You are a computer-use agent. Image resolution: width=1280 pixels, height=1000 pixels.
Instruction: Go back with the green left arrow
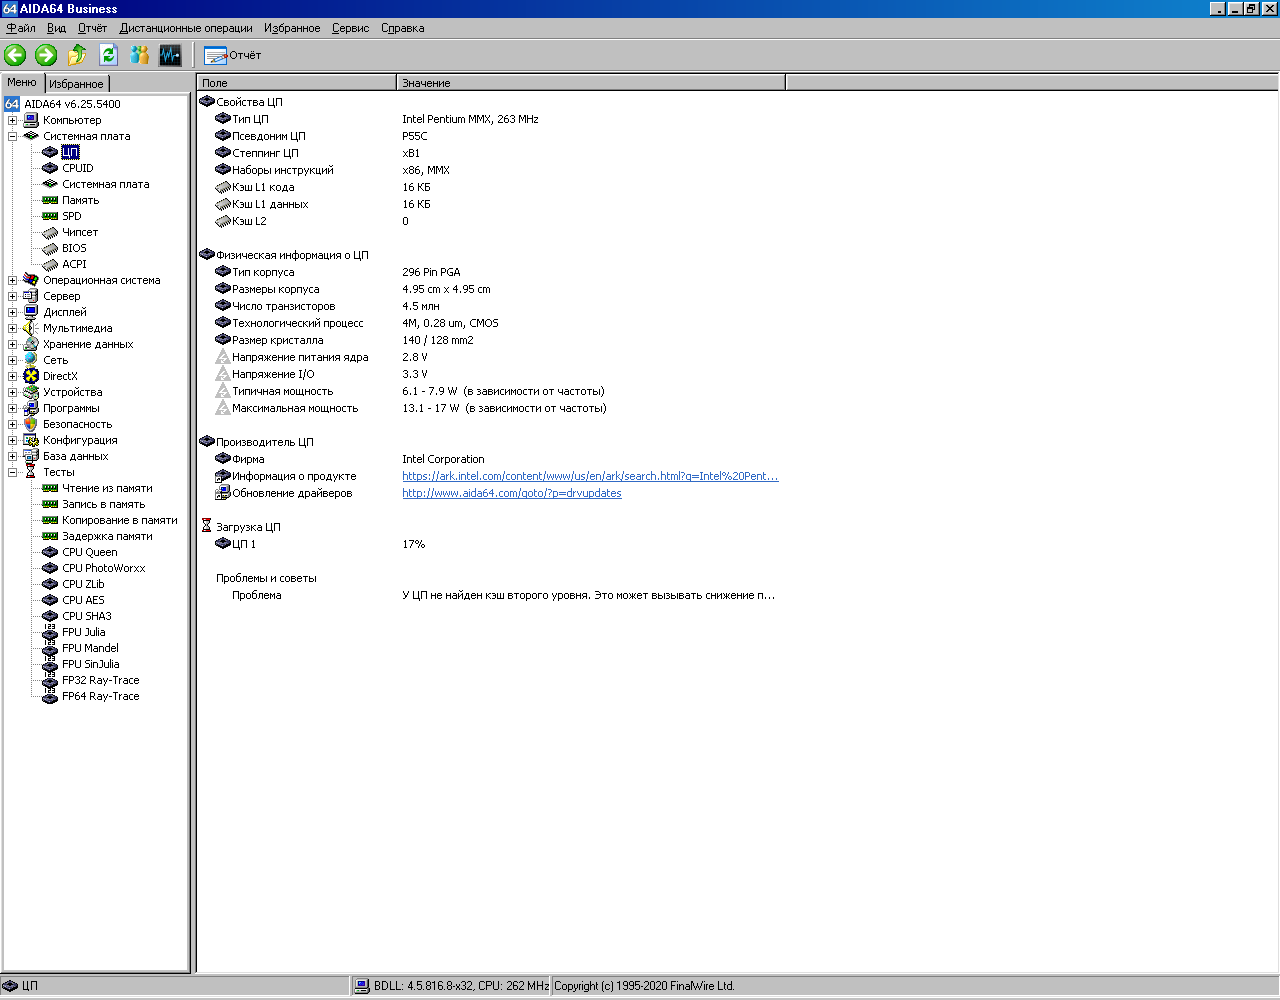click(x=15, y=55)
